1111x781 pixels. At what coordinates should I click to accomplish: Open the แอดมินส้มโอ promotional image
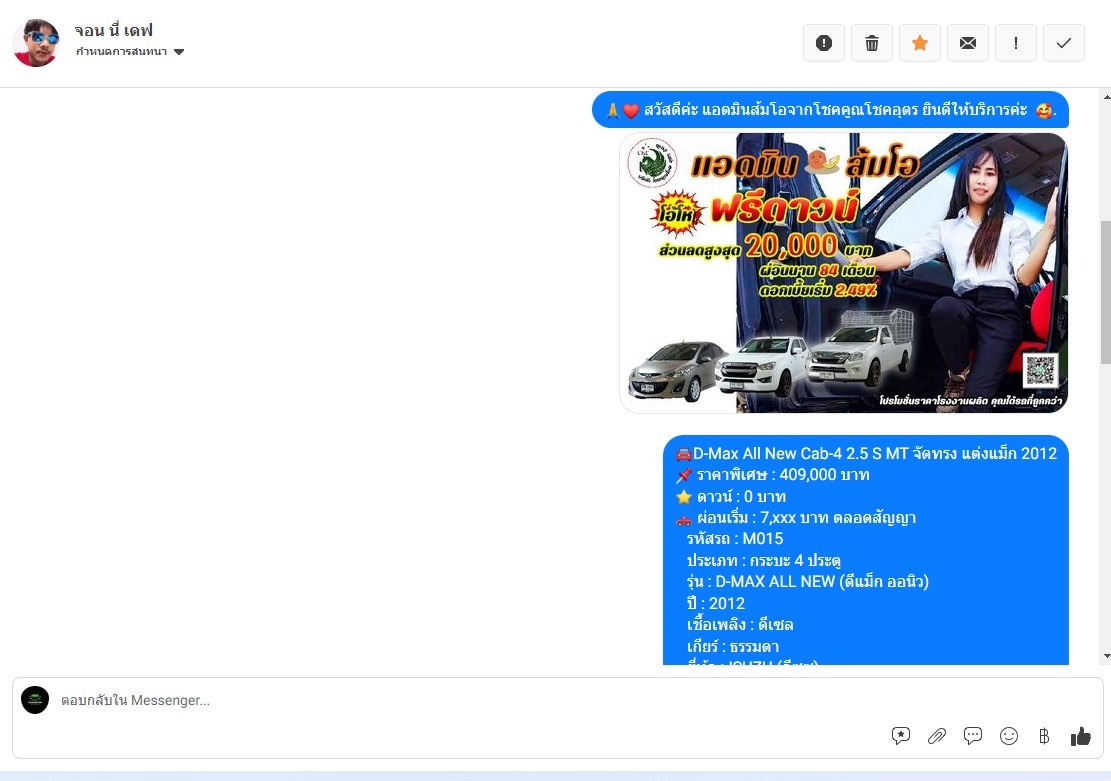point(843,273)
